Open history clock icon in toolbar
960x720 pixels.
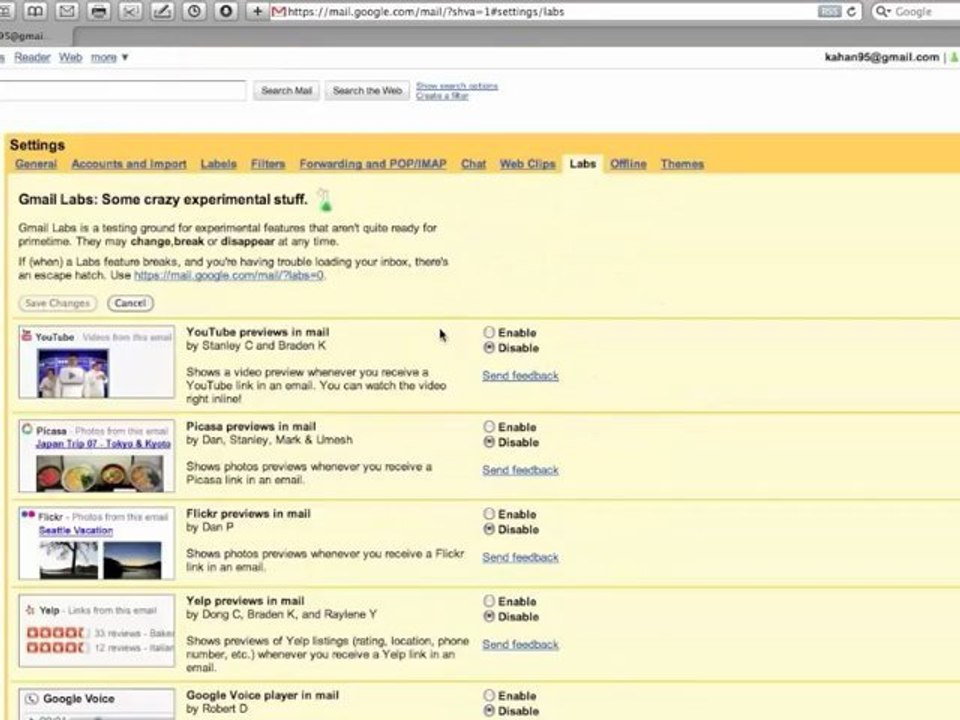point(194,11)
